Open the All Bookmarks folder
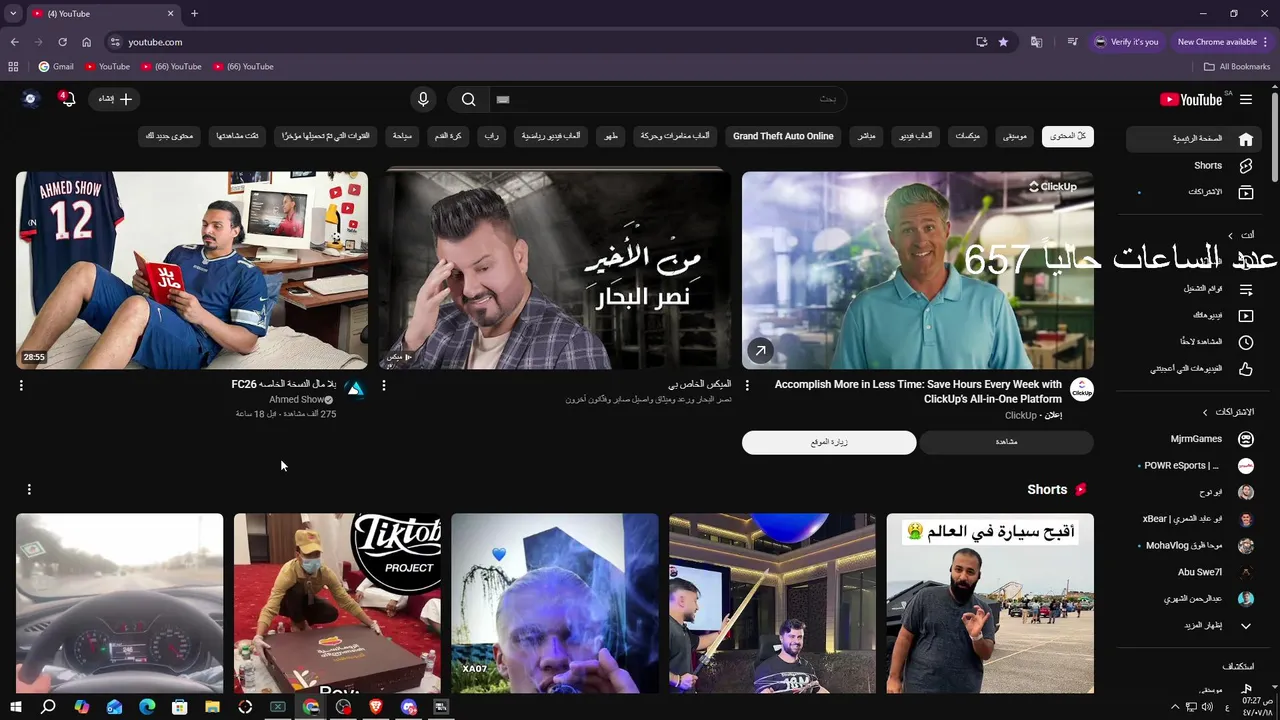 [1237, 66]
